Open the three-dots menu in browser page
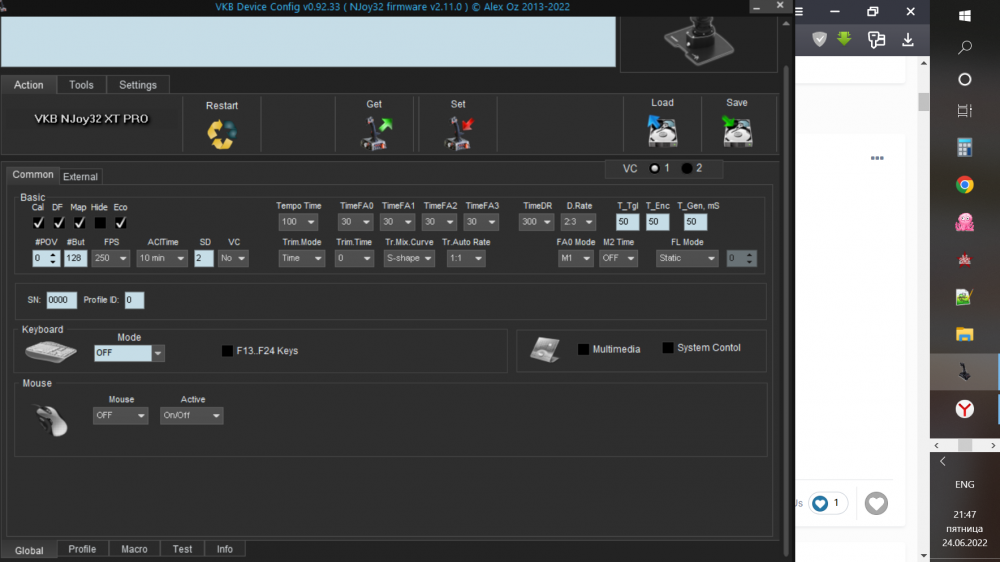This screenshot has width=1000, height=562. [x=877, y=158]
